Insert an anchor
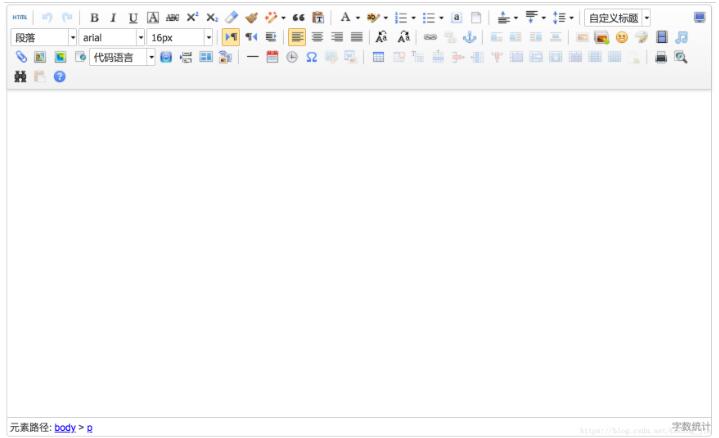The width and height of the screenshot is (719, 438). click(x=470, y=37)
